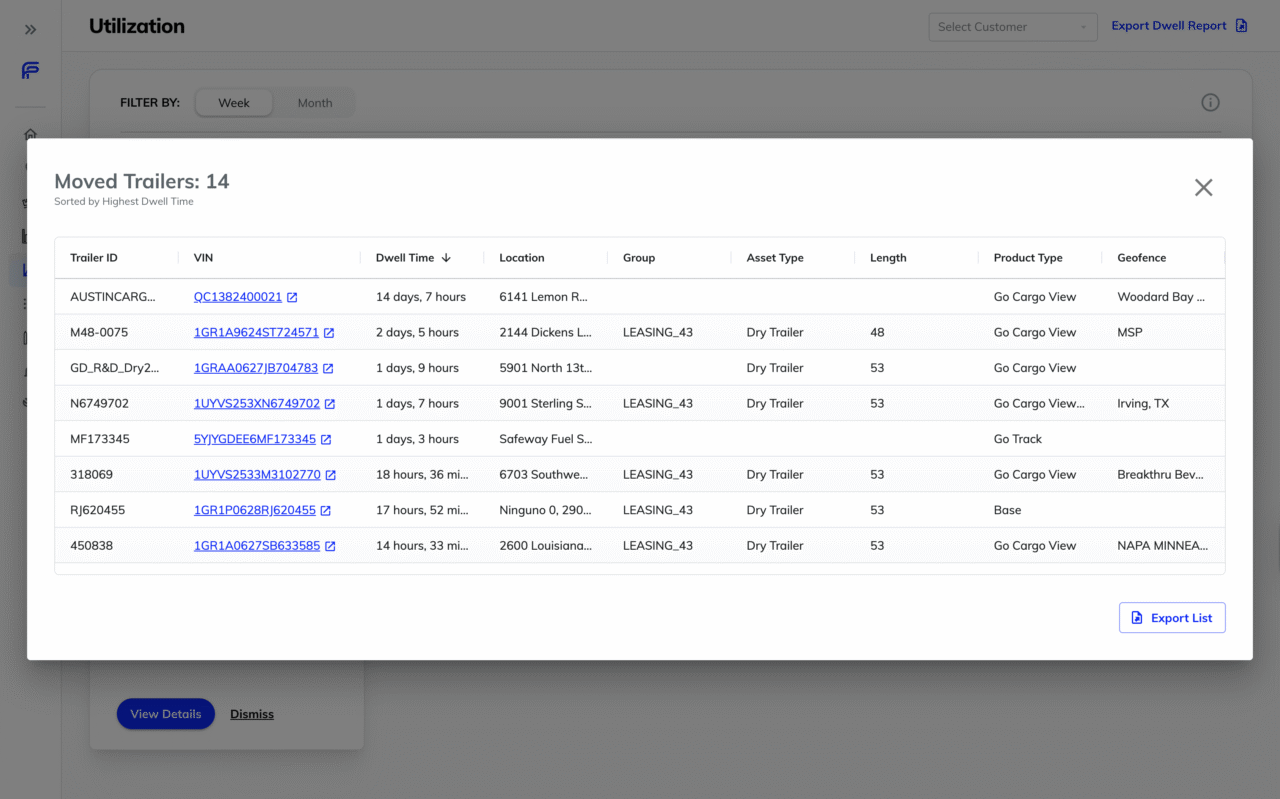Click external link icon beside 1UYVS253XN6749702
Image resolution: width=1280 pixels, height=799 pixels.
click(330, 404)
